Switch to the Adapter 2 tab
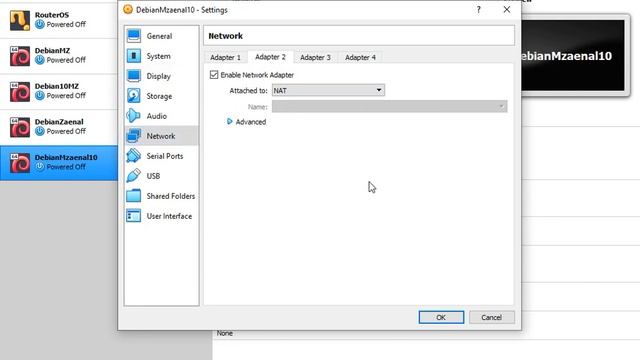This screenshot has width=640, height=360. click(270, 57)
